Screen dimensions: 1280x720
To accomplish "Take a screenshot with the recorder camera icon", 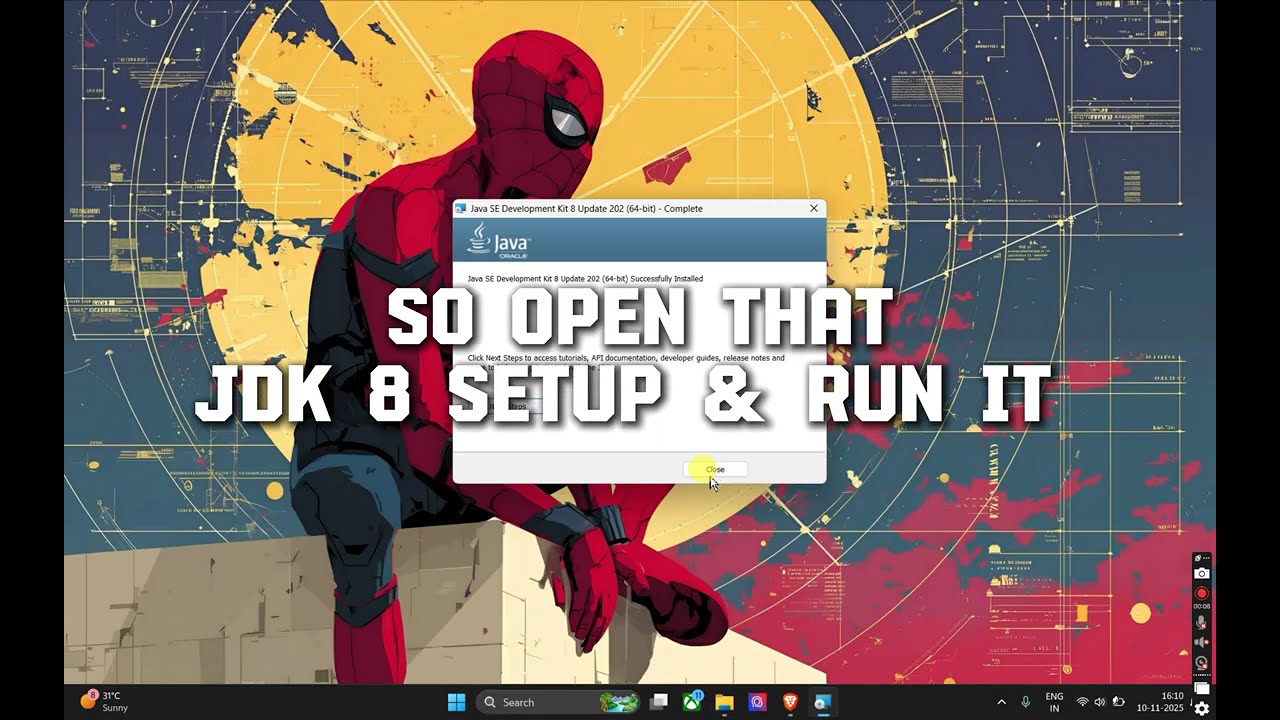I will click(x=1202, y=574).
